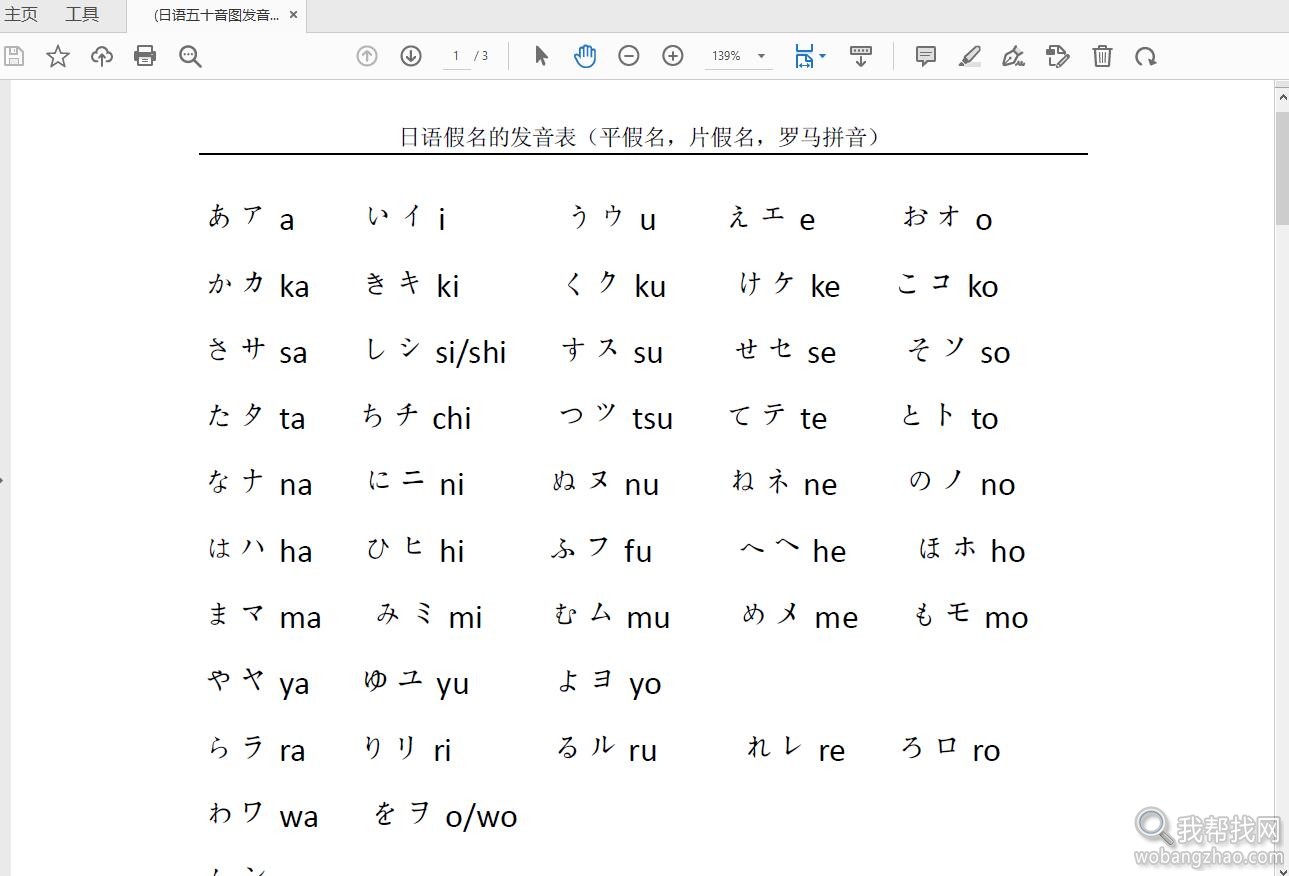This screenshot has width=1289, height=876.
Task: Zoom out with the minus icon
Action: click(629, 56)
